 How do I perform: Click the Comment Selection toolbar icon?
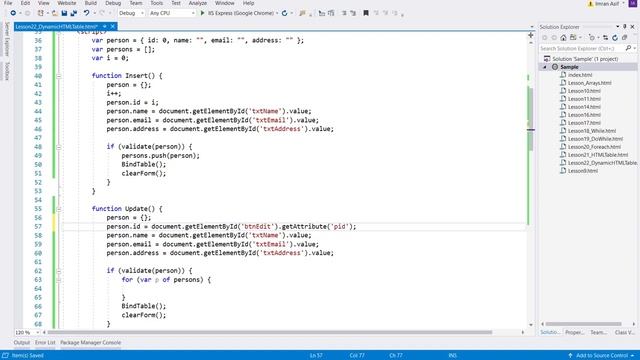coord(344,13)
